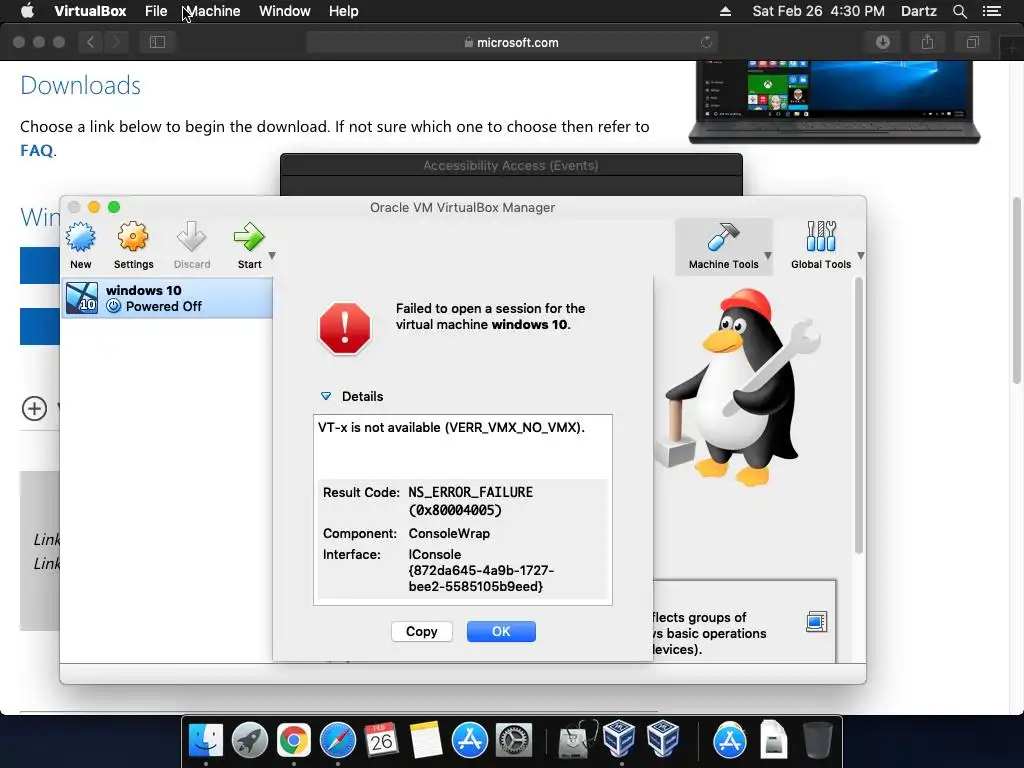Open the Start dropdown arrow
Viewport: 1024px width, 768px height.
point(272,255)
